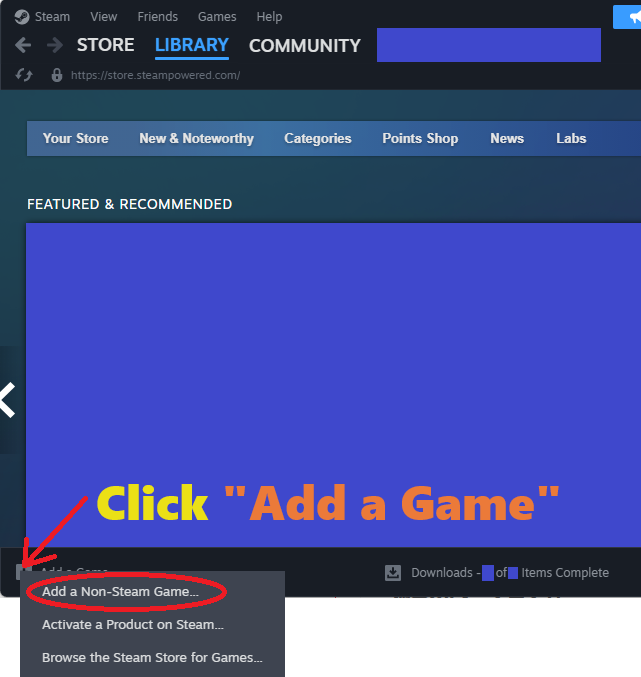The width and height of the screenshot is (641, 677).
Task: Show previous featured item with left chevron
Action: (8, 400)
